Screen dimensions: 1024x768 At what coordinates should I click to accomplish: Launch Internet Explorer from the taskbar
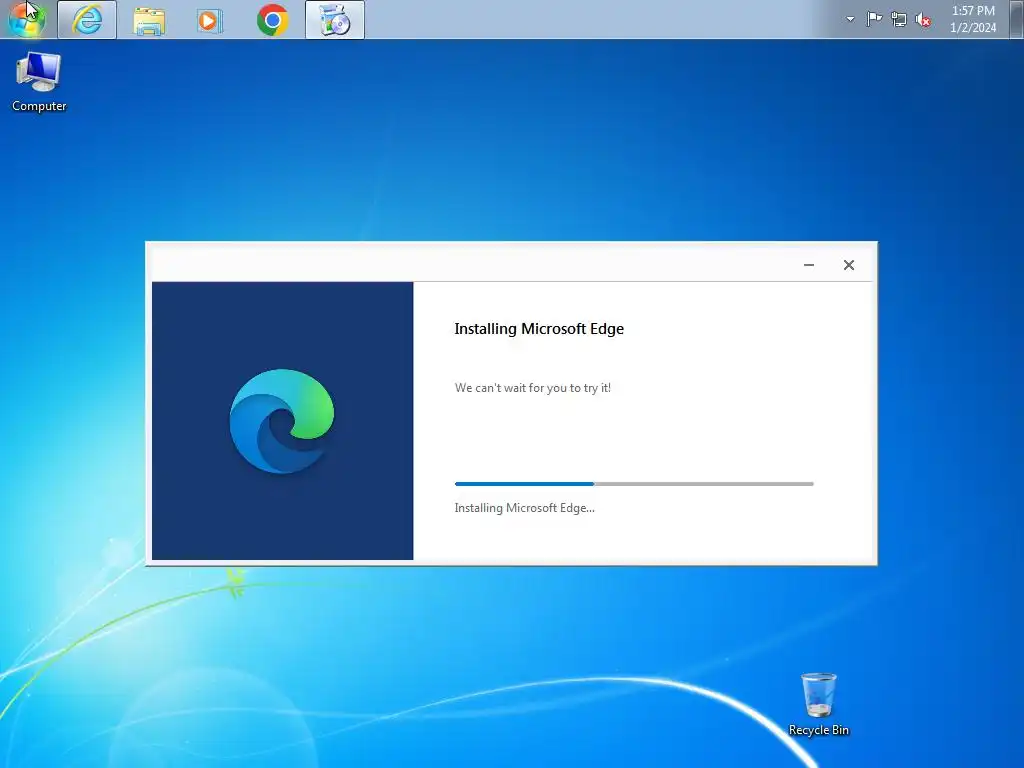point(87,20)
